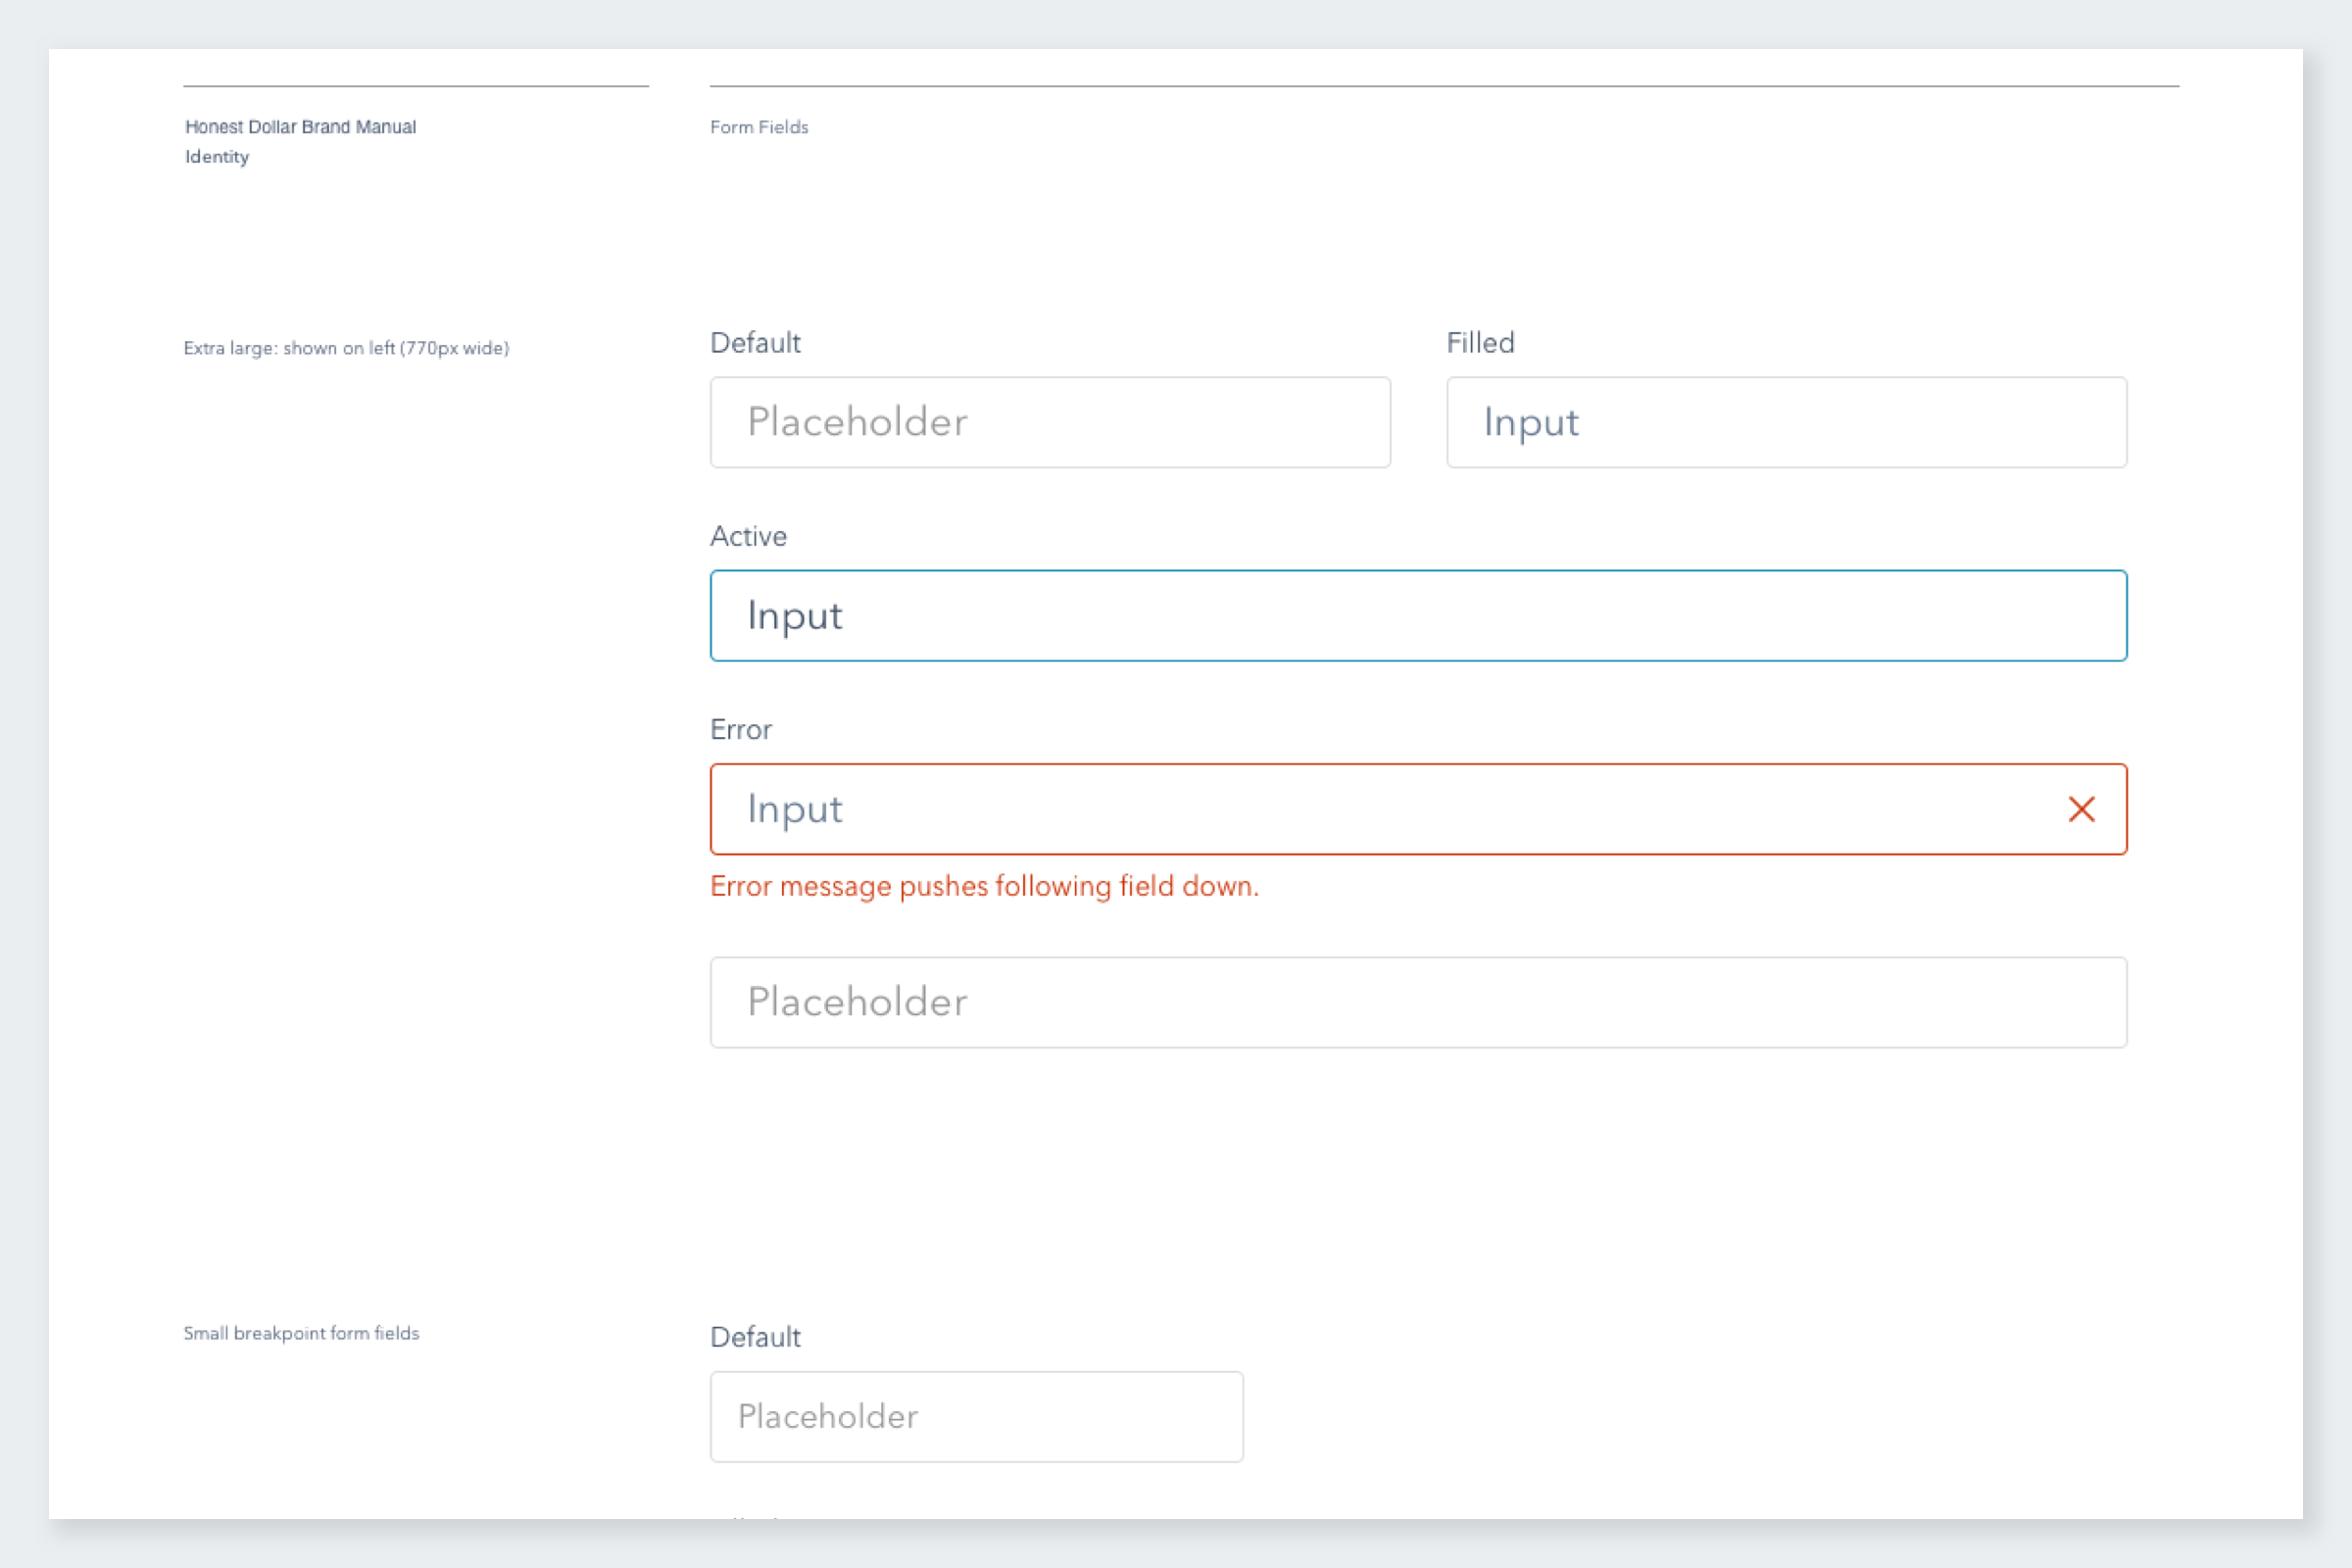Click 'Error message pushes following field down.' text

click(984, 887)
